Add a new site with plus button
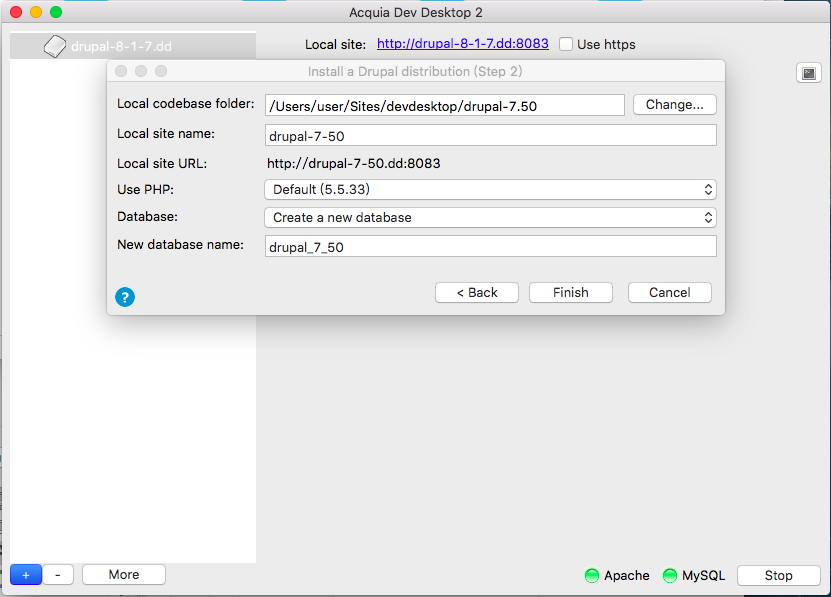831x597 pixels. click(x=26, y=575)
